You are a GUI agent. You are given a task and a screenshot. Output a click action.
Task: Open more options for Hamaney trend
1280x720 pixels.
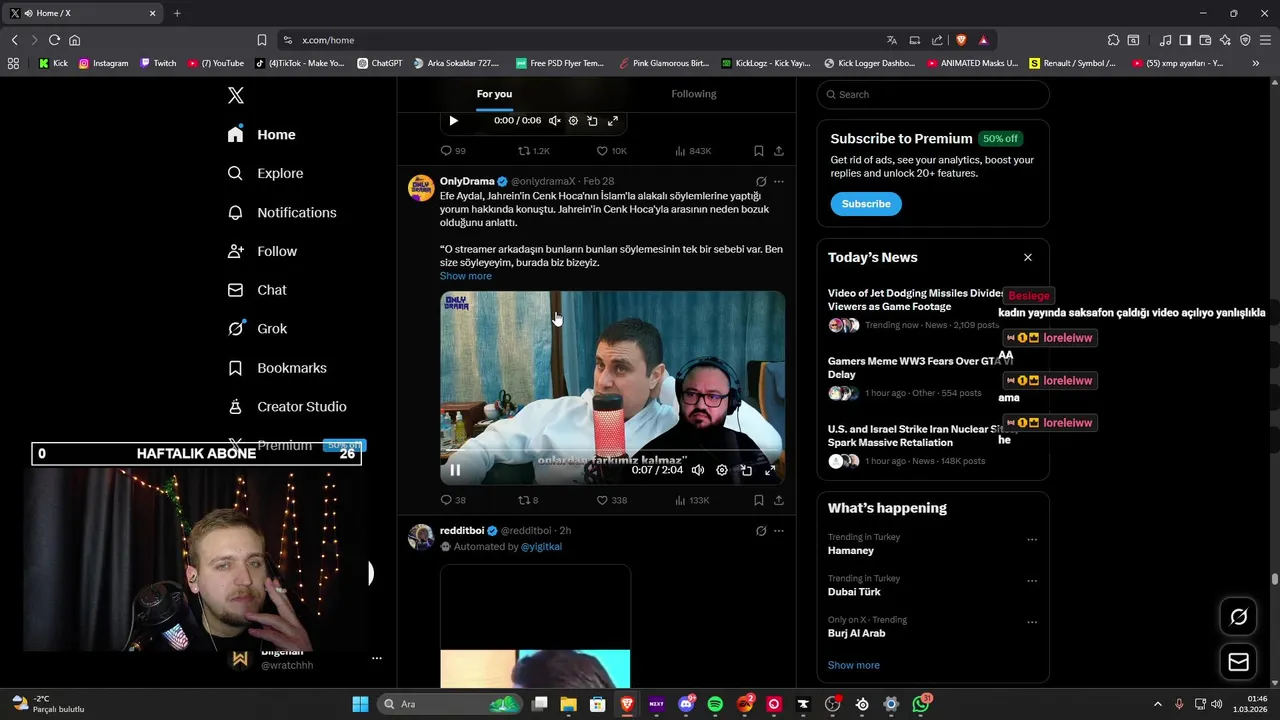[1032, 539]
